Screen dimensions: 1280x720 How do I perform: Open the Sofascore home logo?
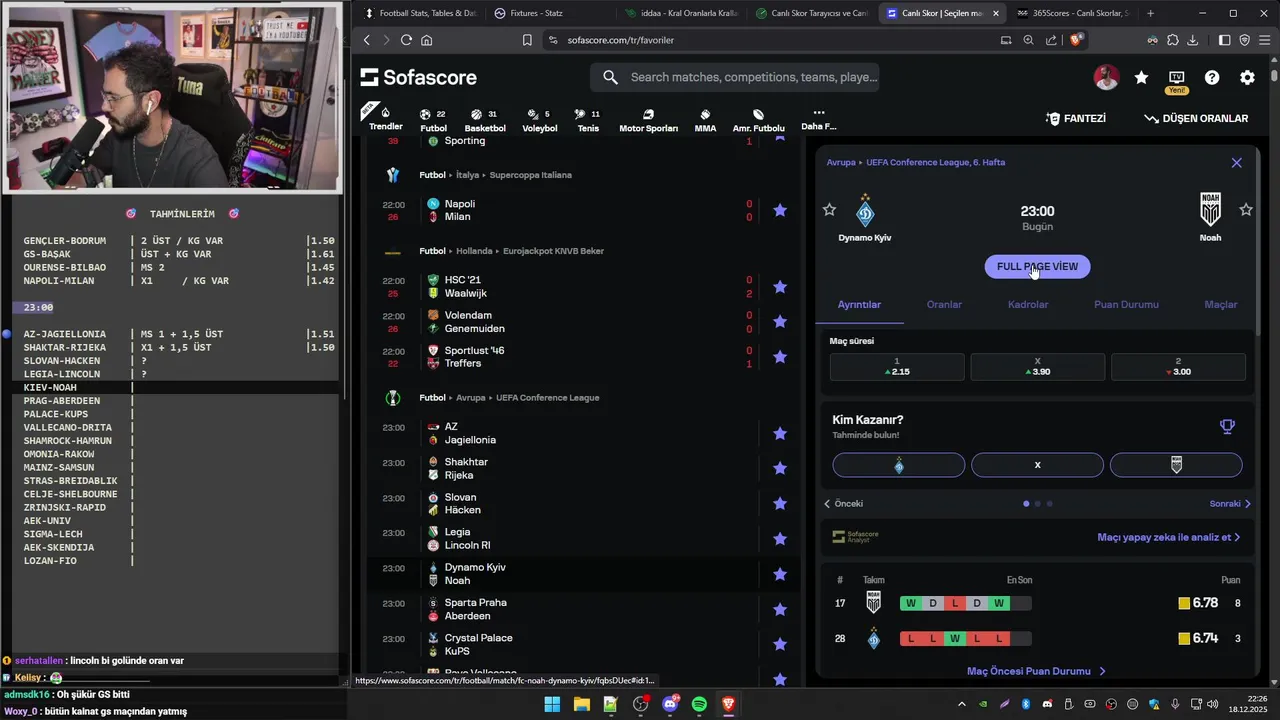tap(418, 77)
